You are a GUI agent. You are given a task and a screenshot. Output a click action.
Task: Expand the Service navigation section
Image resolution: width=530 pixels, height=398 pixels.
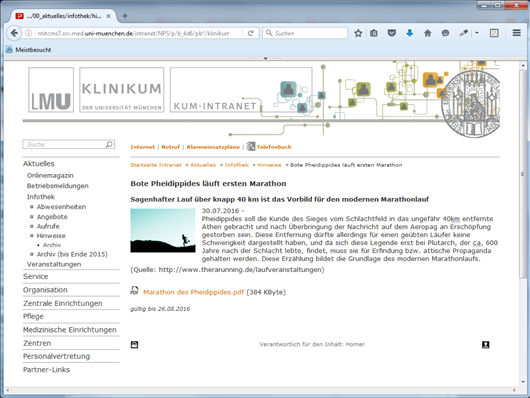[35, 277]
